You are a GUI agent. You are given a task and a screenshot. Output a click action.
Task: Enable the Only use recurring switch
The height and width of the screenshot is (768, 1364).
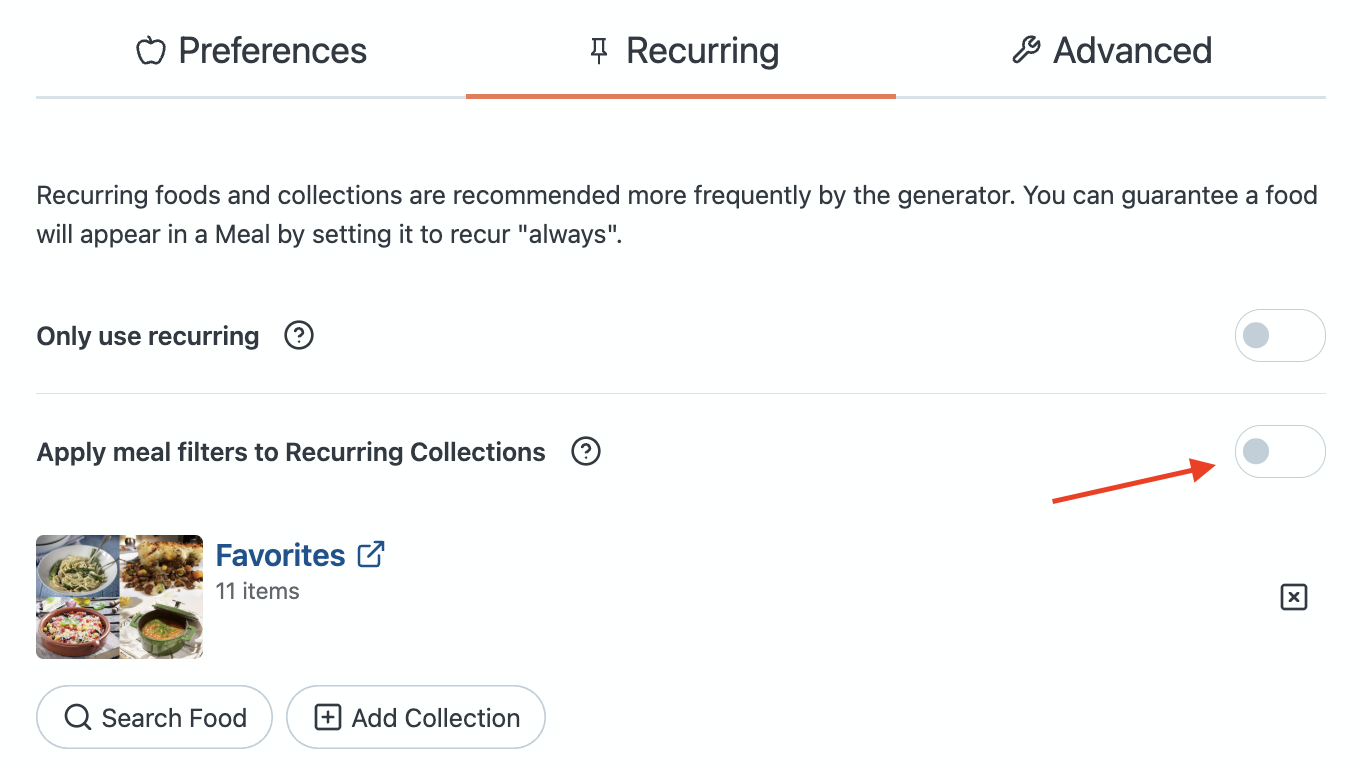(1280, 336)
